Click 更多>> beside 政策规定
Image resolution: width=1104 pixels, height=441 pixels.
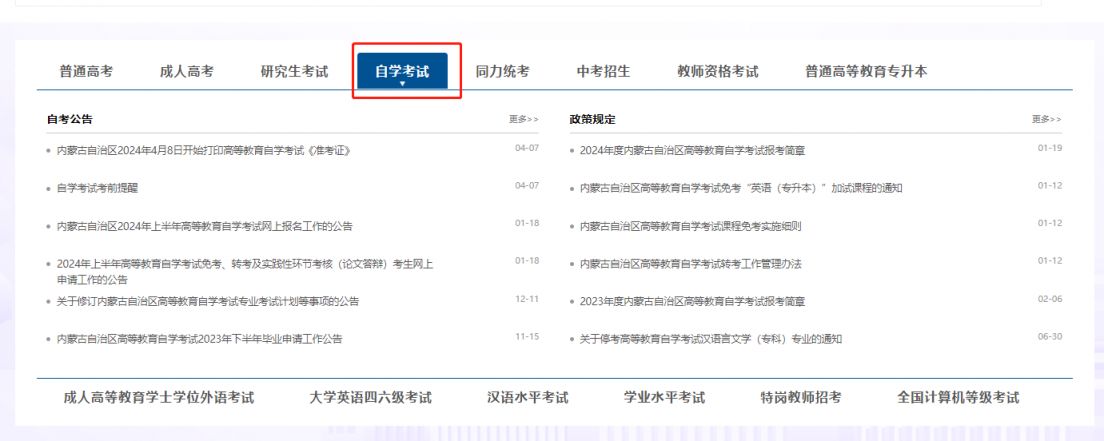tap(1046, 119)
